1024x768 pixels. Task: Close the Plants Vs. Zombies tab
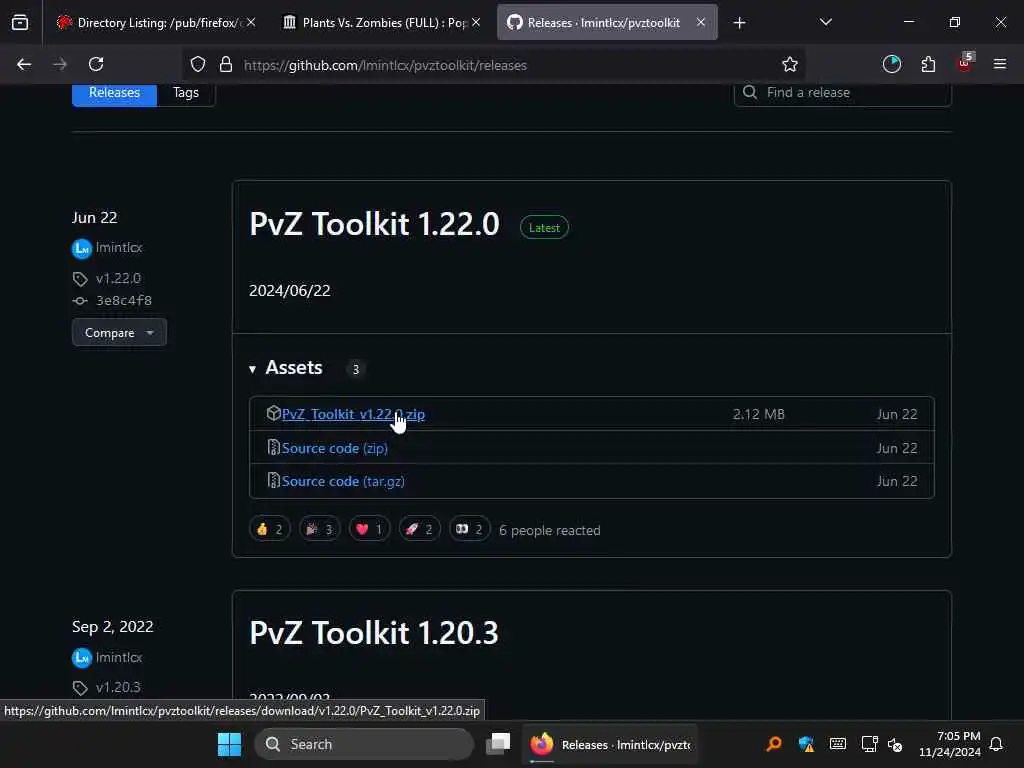point(476,22)
